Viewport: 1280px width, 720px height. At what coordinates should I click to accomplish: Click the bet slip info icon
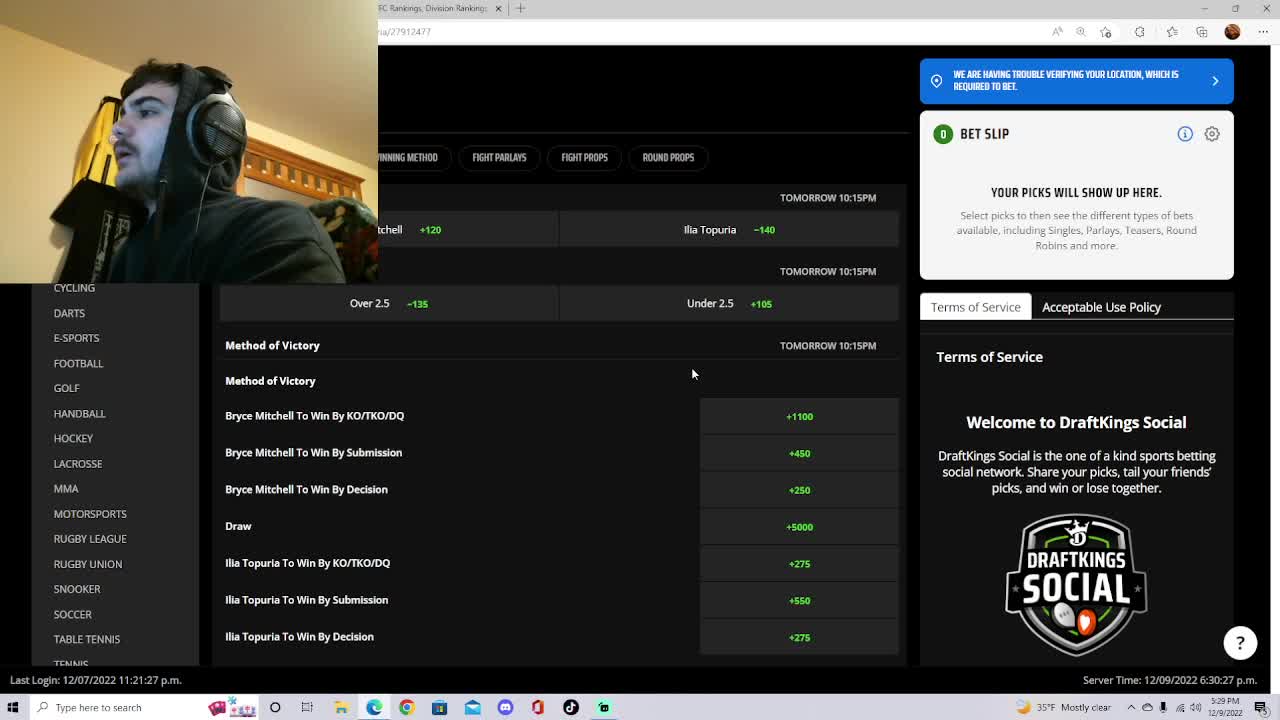pyautogui.click(x=1185, y=134)
